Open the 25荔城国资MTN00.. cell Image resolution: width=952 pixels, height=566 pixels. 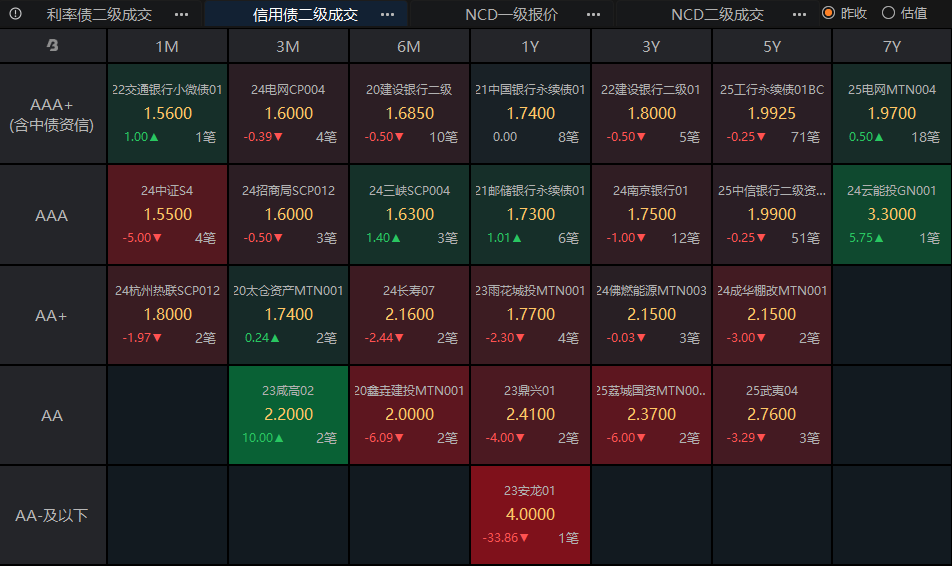651,415
